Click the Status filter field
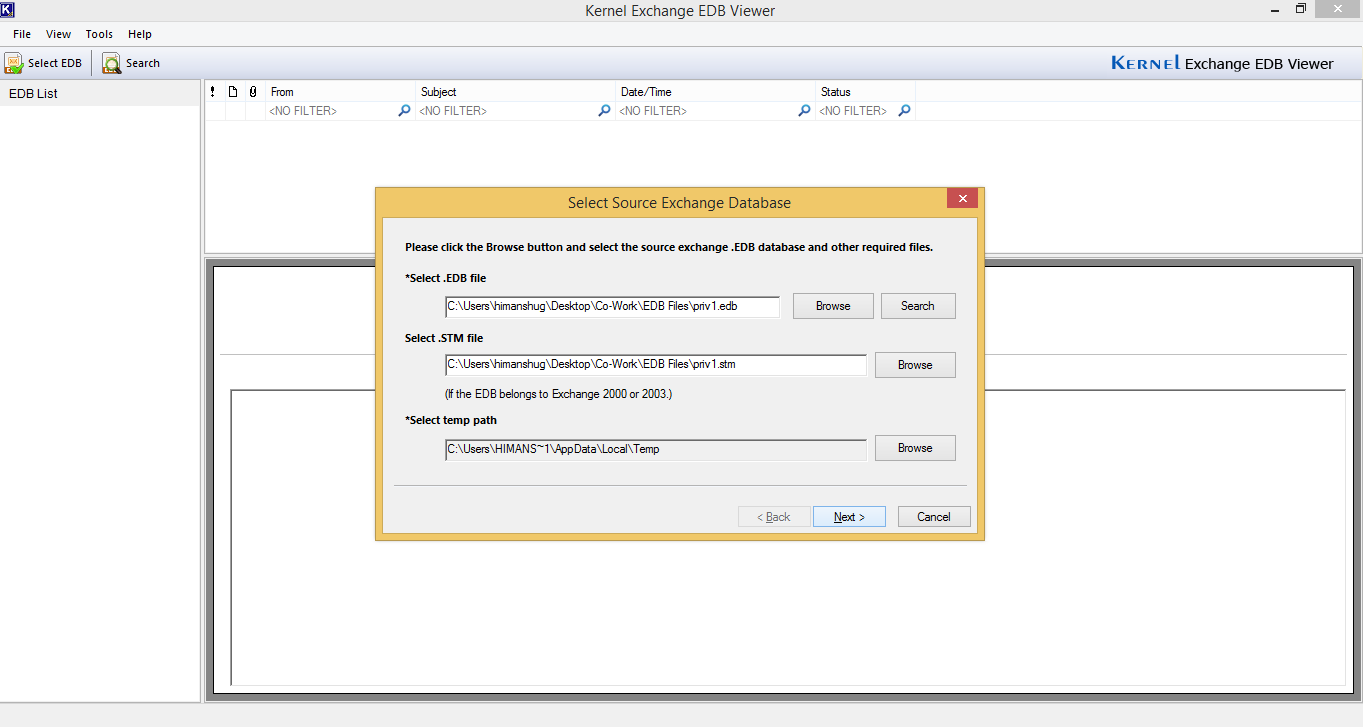This screenshot has height=727, width=1363. pyautogui.click(x=857, y=111)
